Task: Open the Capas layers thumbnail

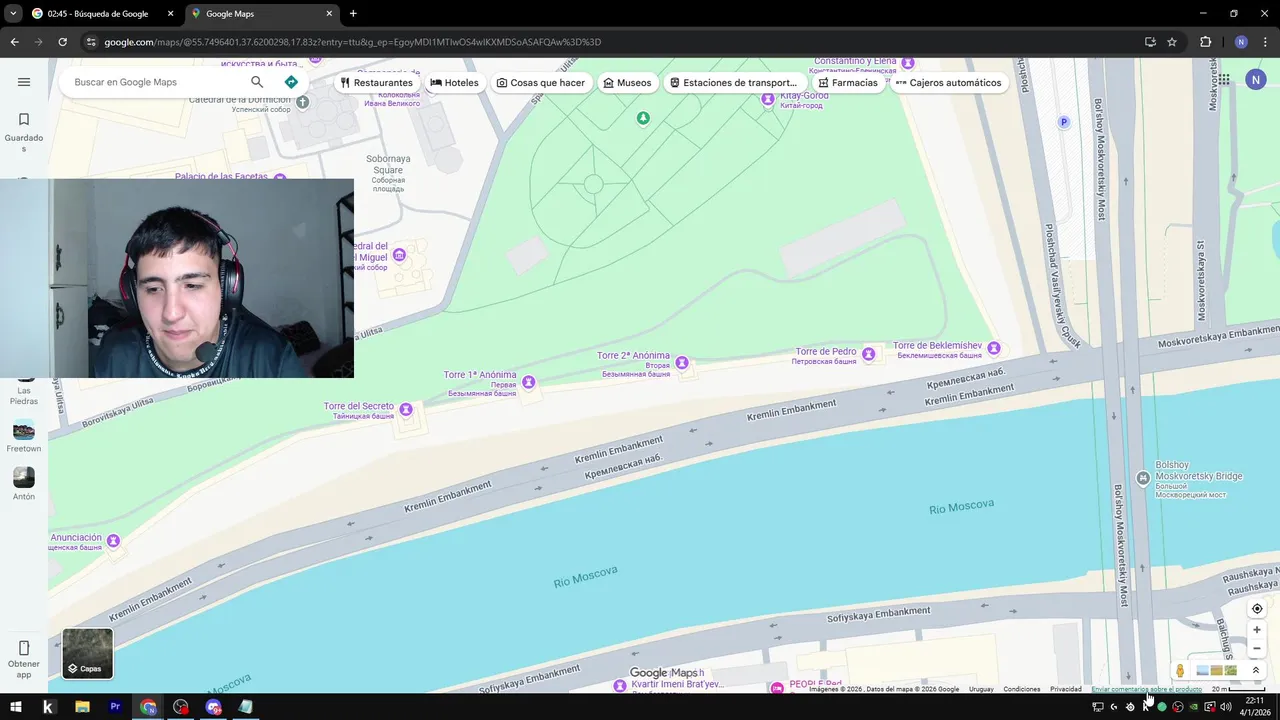Action: click(87, 653)
